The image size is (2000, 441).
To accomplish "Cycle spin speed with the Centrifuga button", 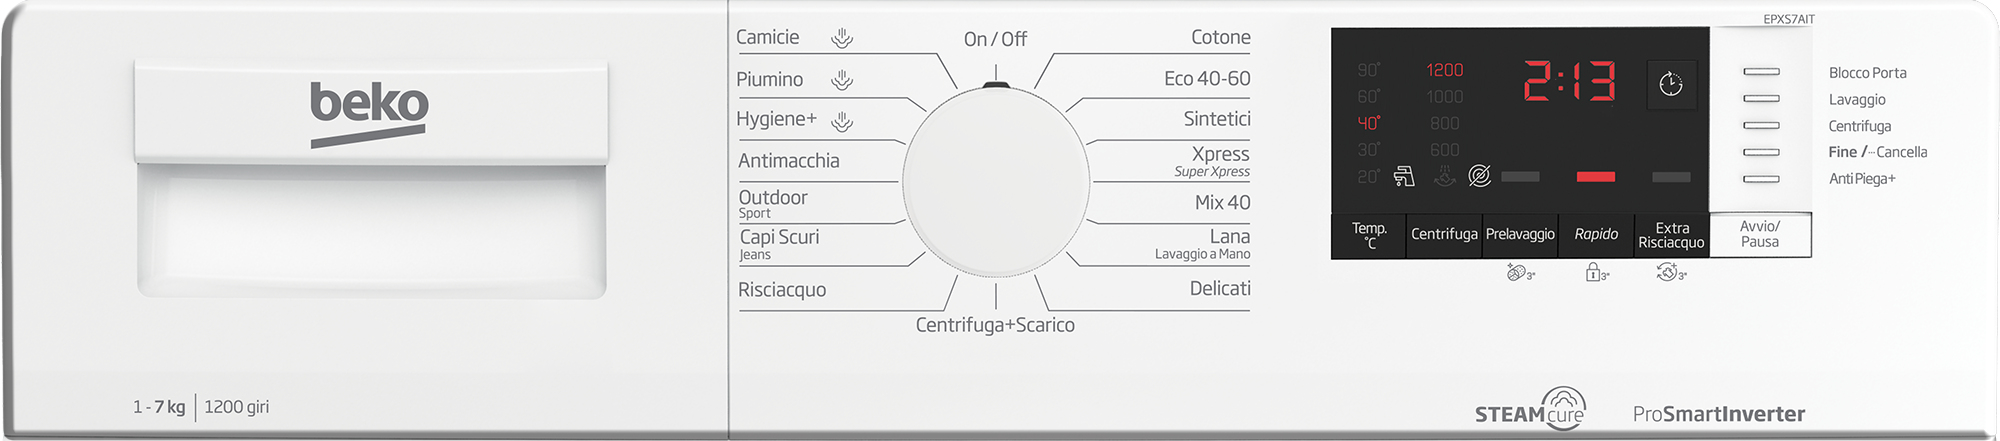I will 1444,234.
